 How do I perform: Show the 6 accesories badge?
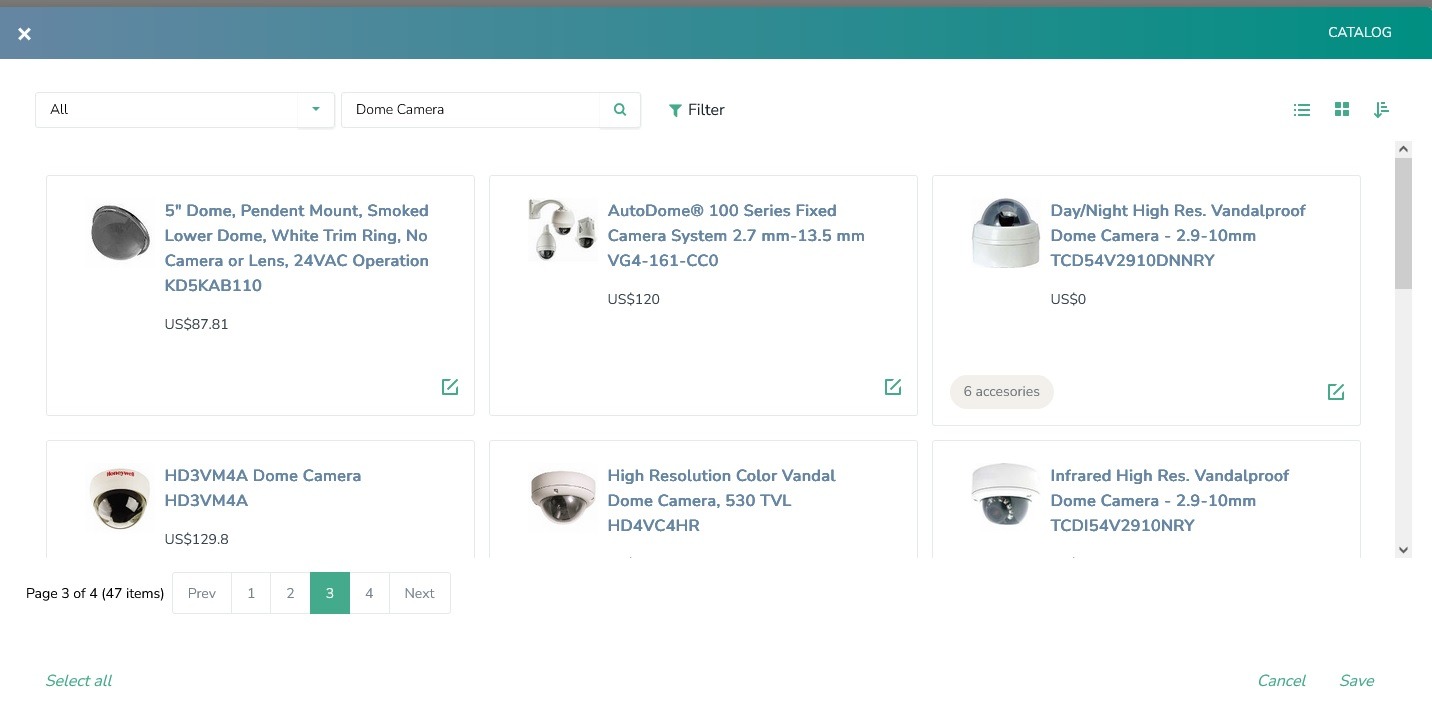click(x=1002, y=392)
